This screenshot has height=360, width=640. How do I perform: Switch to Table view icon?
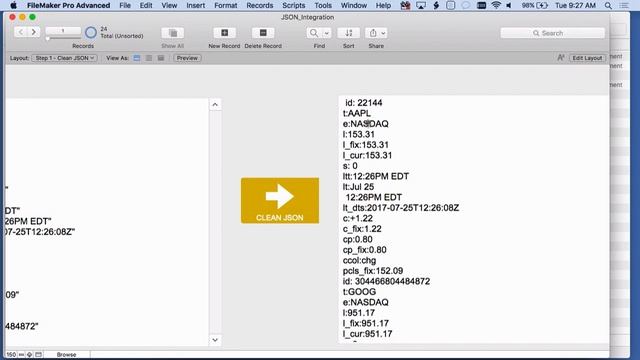pos(161,58)
